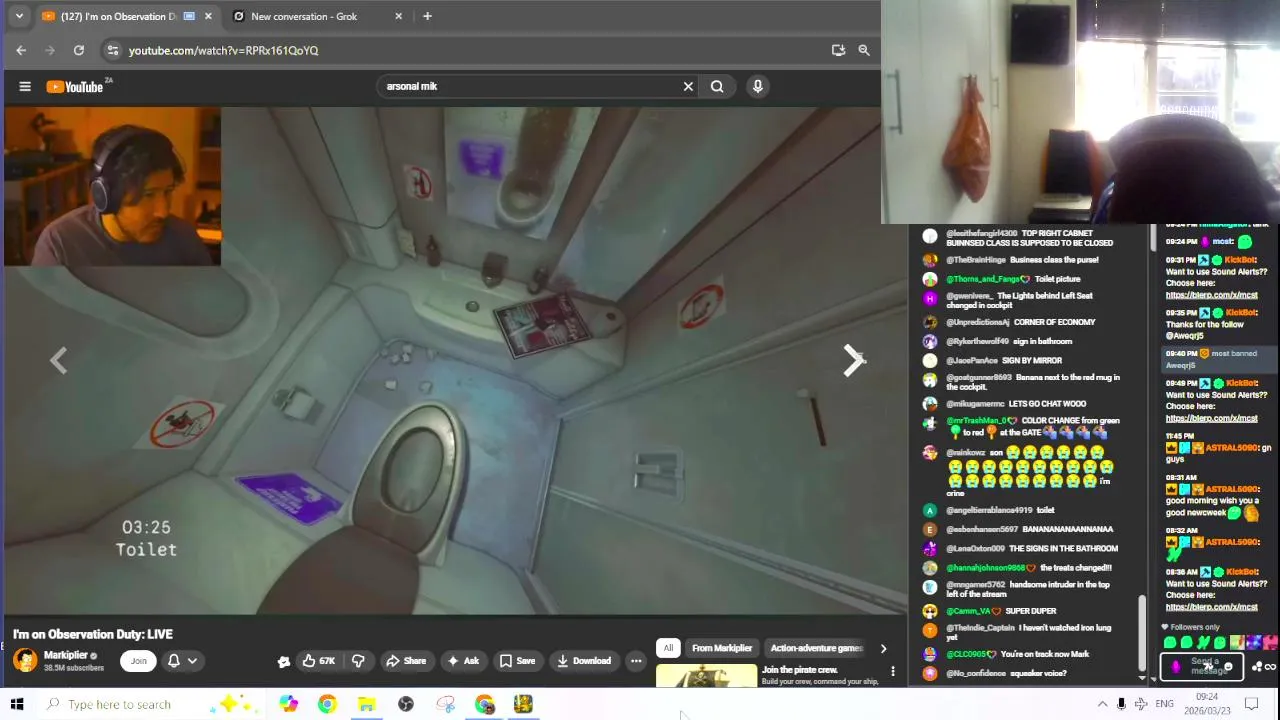Run the search with the magnifier button
Screen dimensions: 1280x720
pyautogui.click(x=717, y=87)
